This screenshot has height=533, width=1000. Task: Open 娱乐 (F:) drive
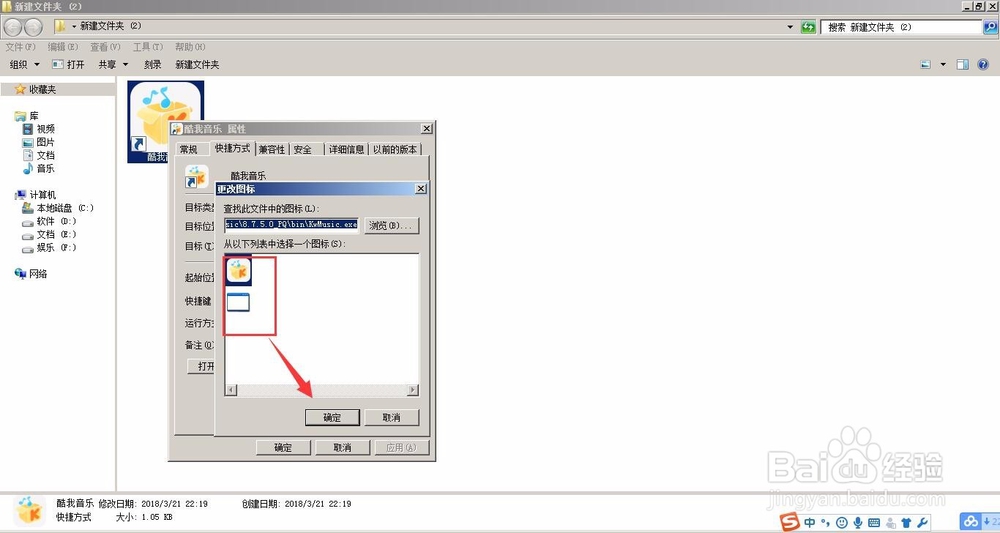point(50,247)
